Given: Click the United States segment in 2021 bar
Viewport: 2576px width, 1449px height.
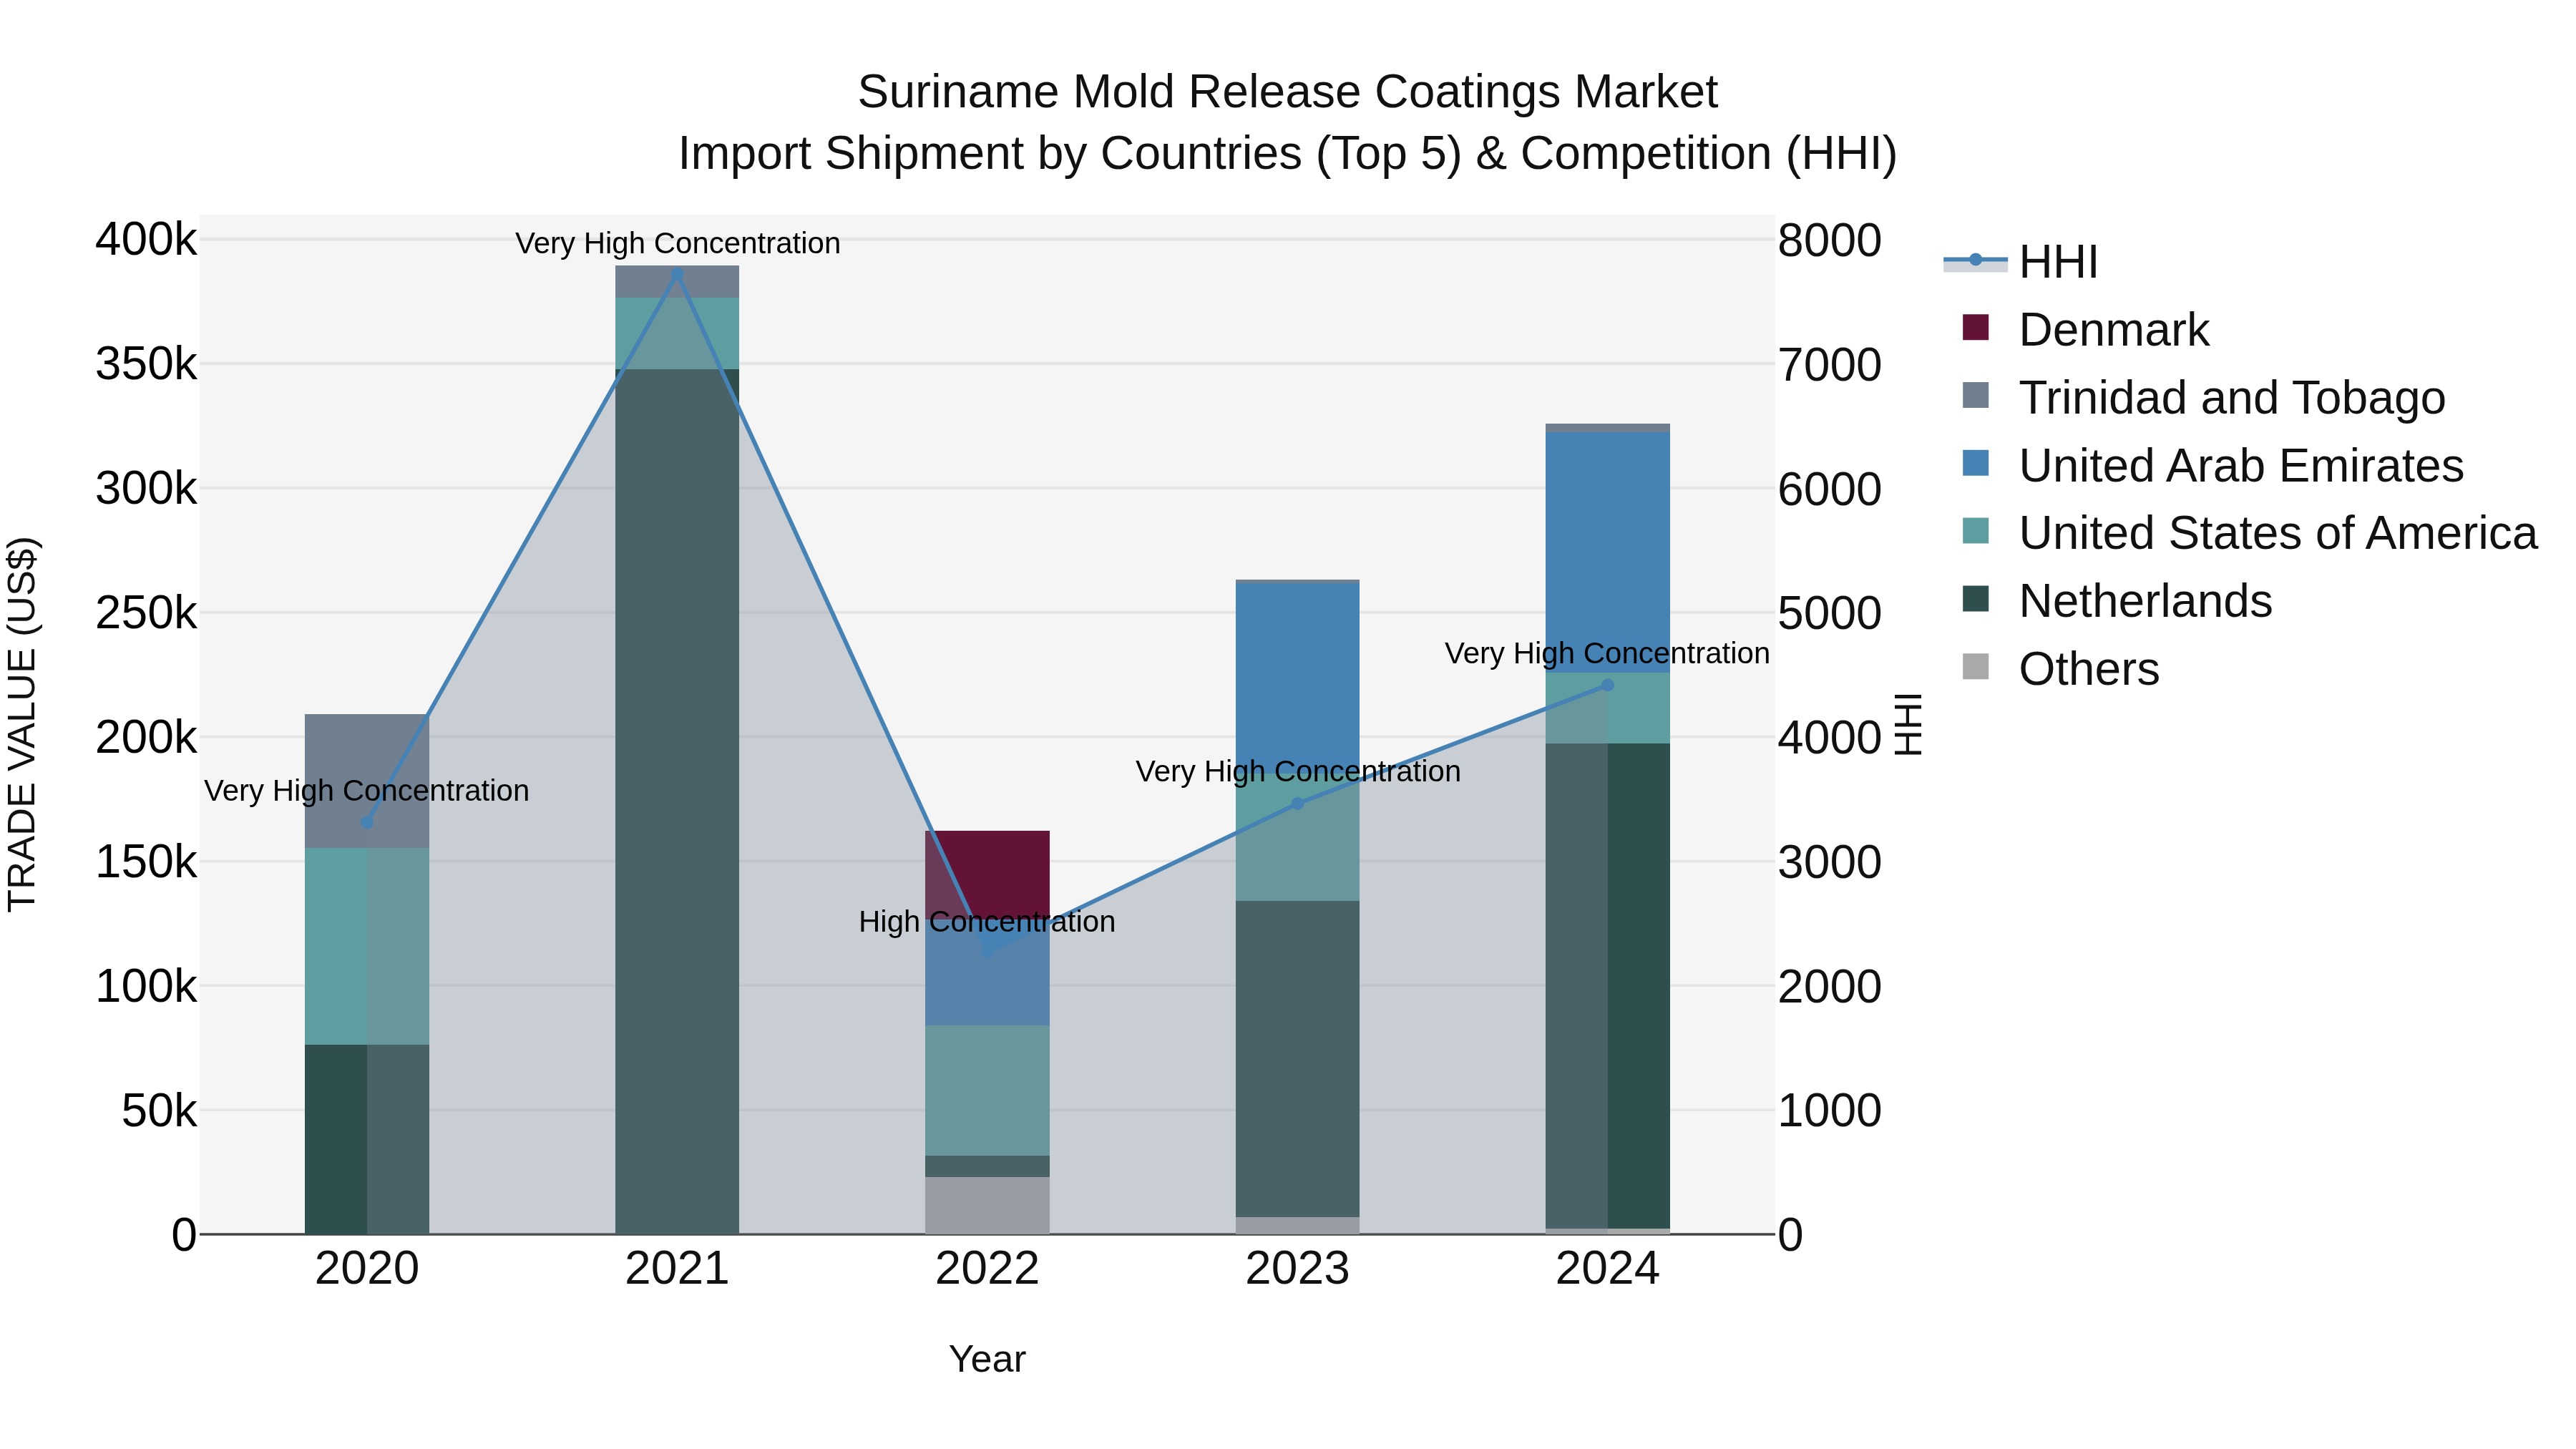Looking at the screenshot, I should pyautogui.click(x=677, y=333).
